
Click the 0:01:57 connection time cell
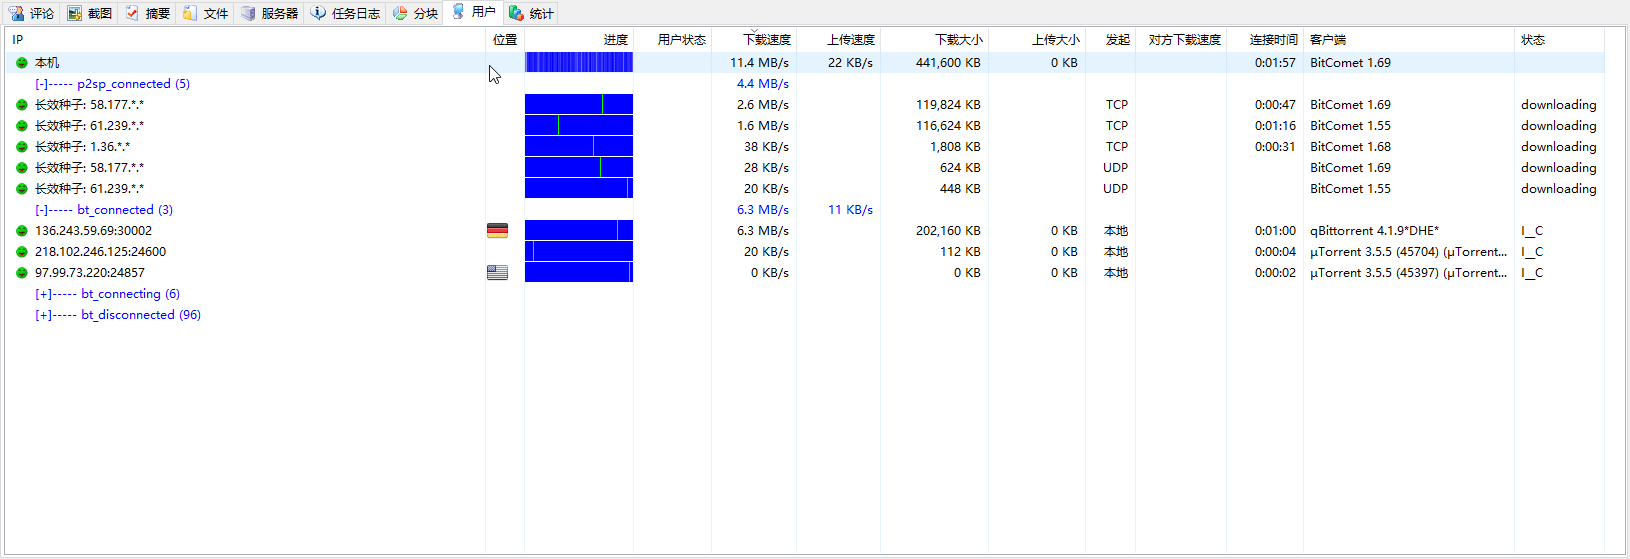pyautogui.click(x=1275, y=63)
